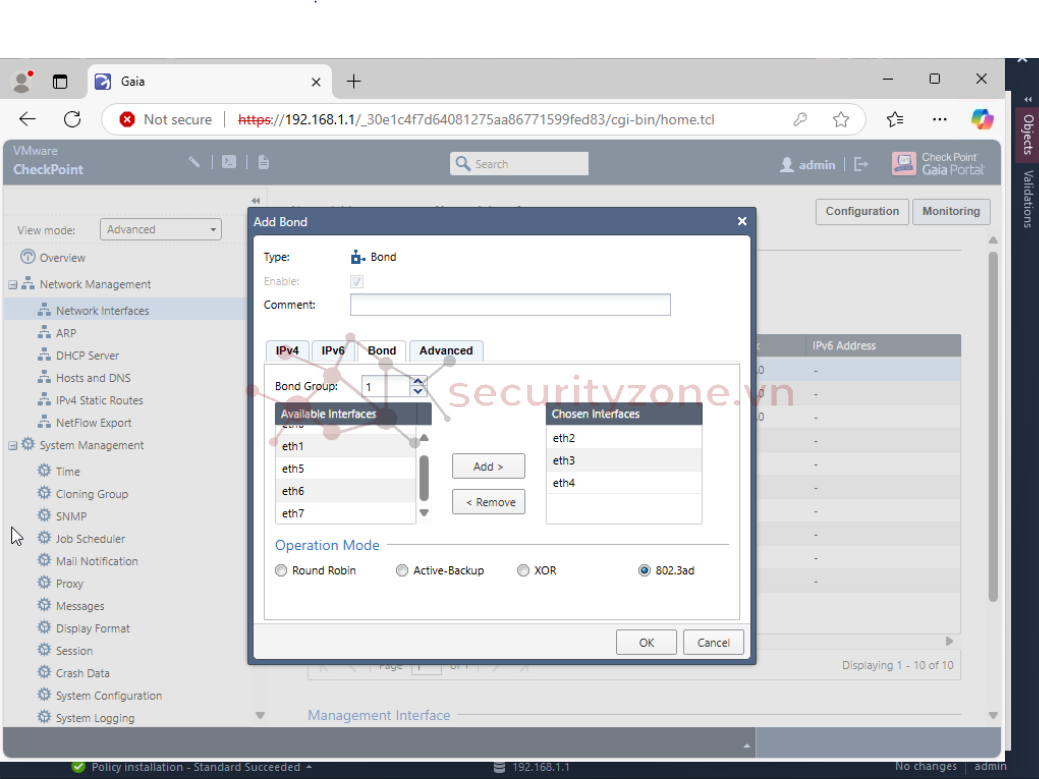Viewport: 1039px width, 779px height.
Task: Confirm the bond with OK
Action: click(646, 643)
